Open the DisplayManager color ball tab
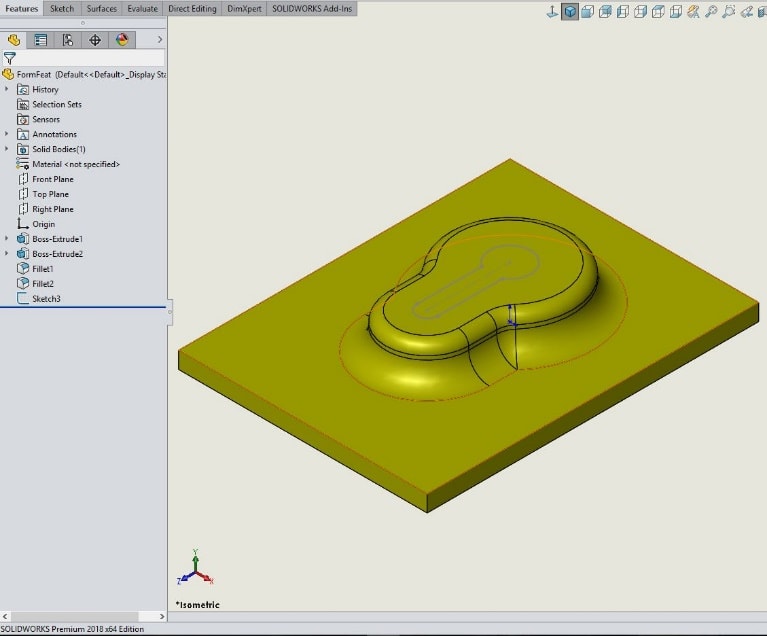 pyautogui.click(x=122, y=40)
